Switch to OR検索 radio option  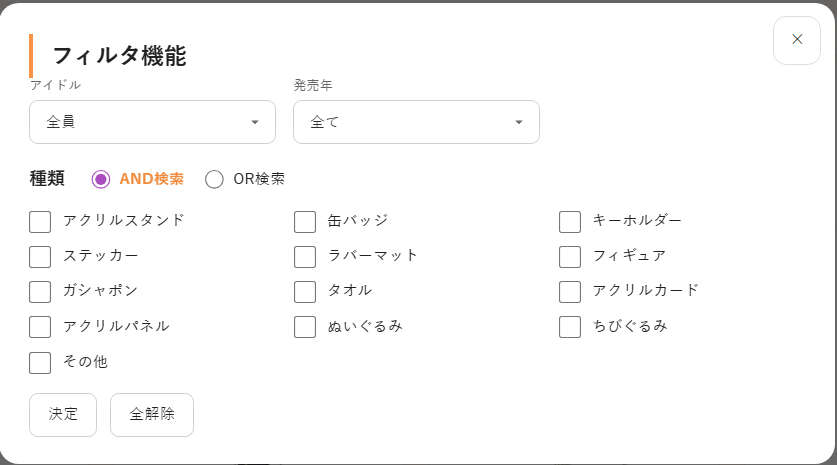click(x=214, y=179)
